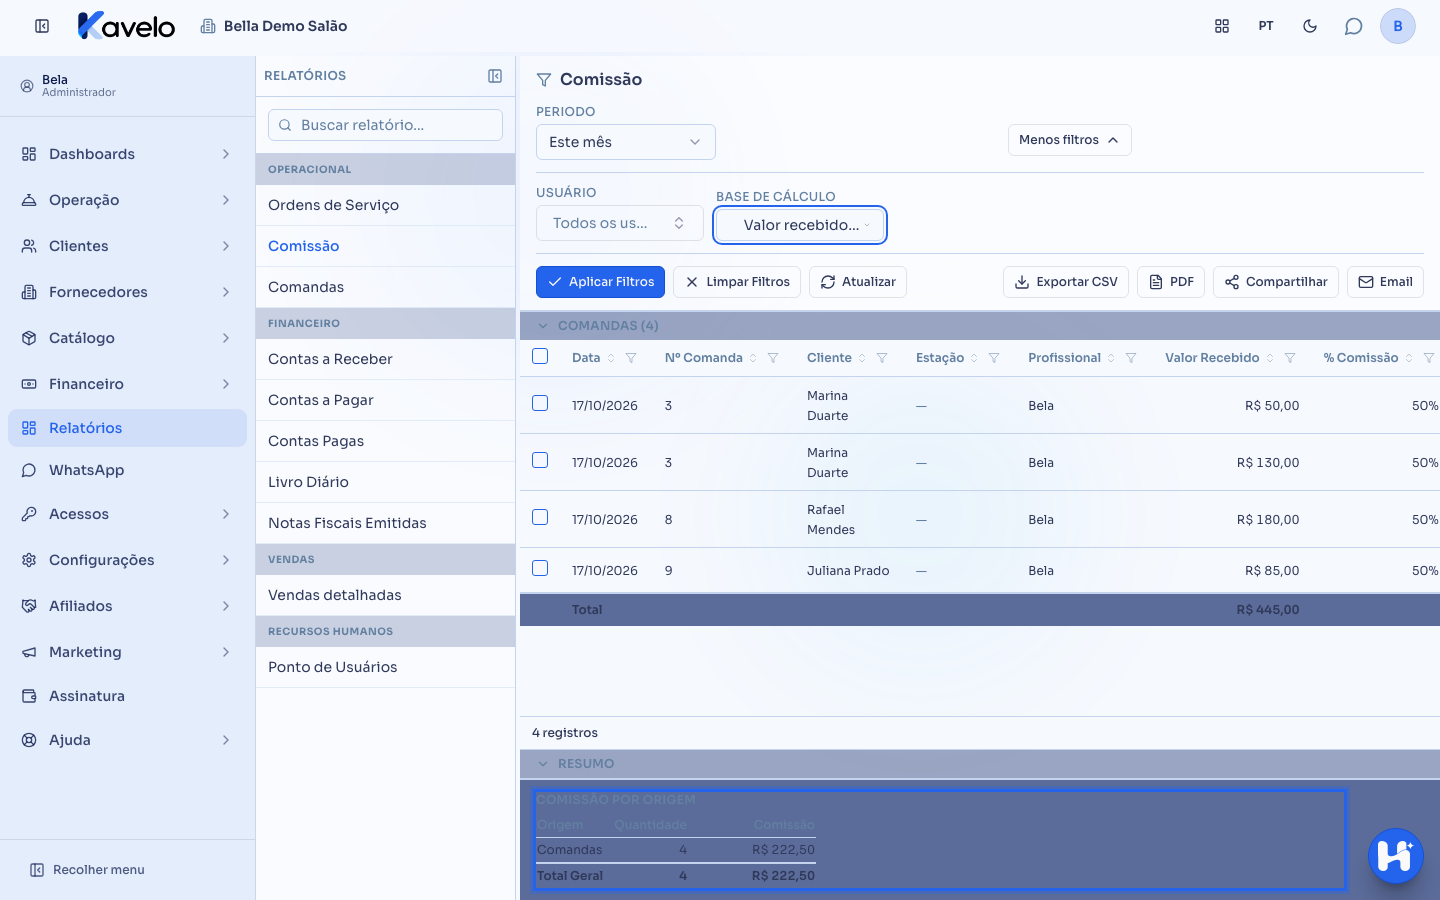Open filter icon on Cliente column
The height and width of the screenshot is (900, 1440).
[x=882, y=358]
